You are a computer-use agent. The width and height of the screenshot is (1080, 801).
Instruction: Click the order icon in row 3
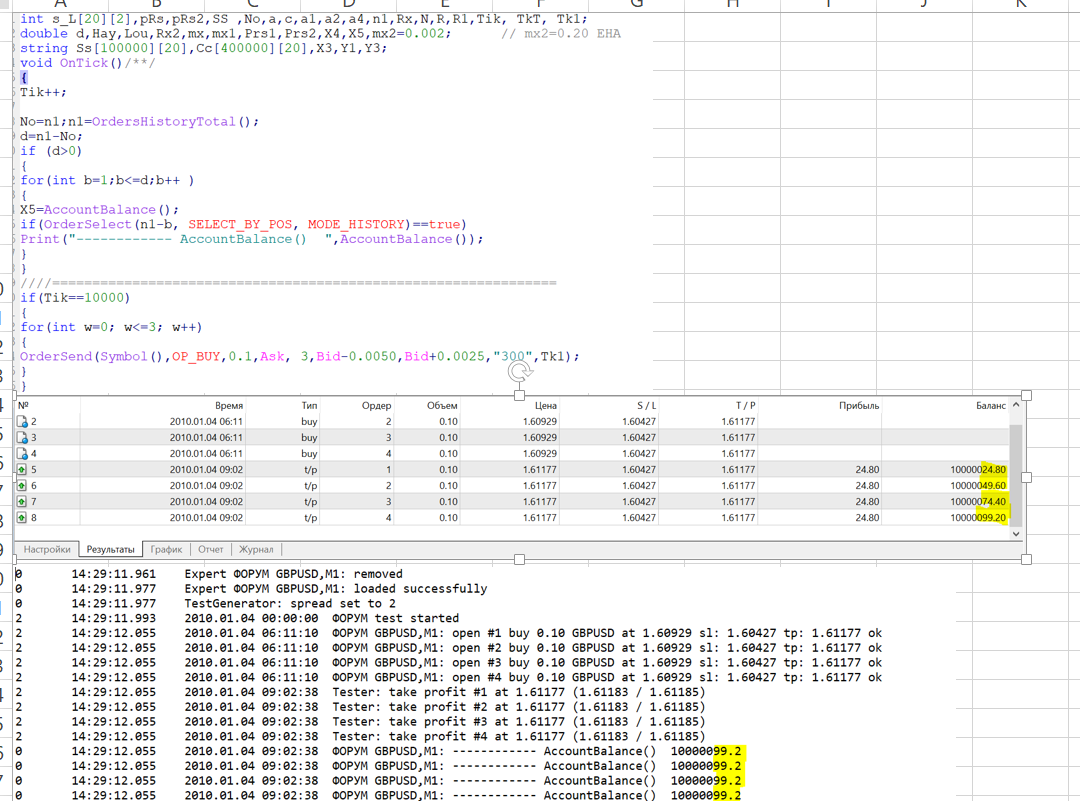22,437
